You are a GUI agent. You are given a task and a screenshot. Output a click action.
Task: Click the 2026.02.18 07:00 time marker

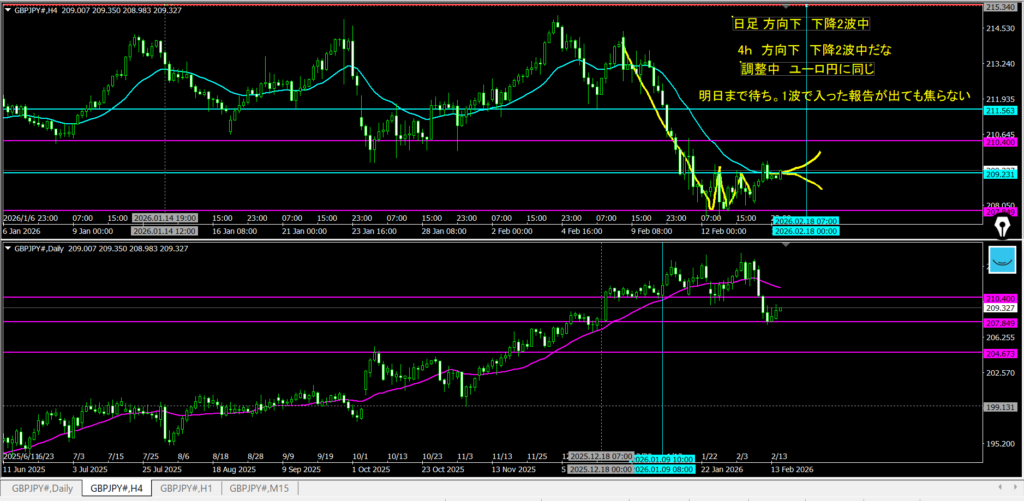coord(806,220)
